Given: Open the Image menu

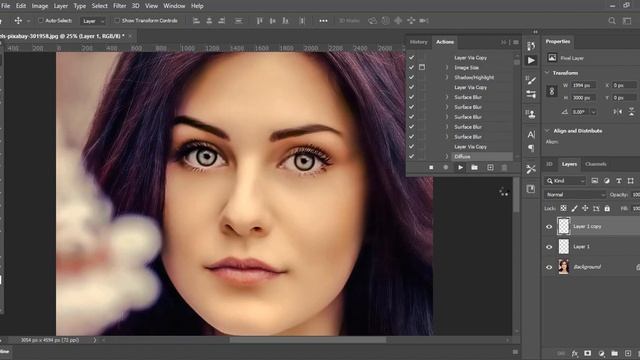Looking at the screenshot, I should pyautogui.click(x=40, y=6).
